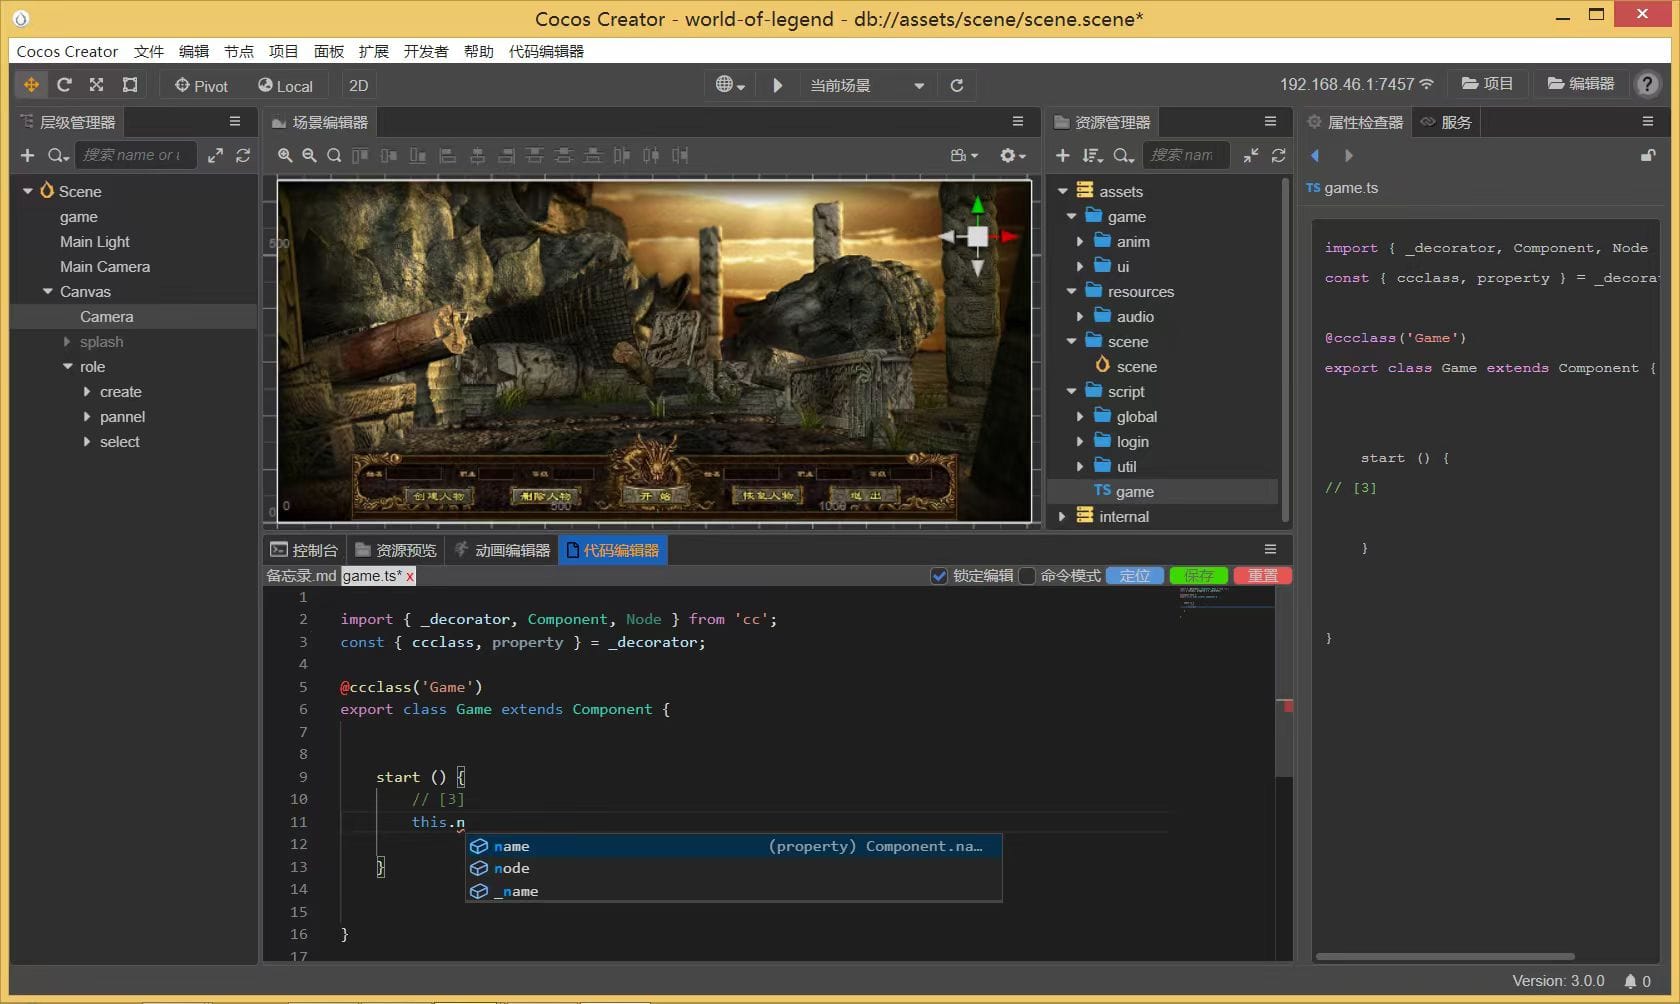Select the Rect transform tool
Image resolution: width=1680 pixels, height=1004 pixels.
pyautogui.click(x=130, y=85)
